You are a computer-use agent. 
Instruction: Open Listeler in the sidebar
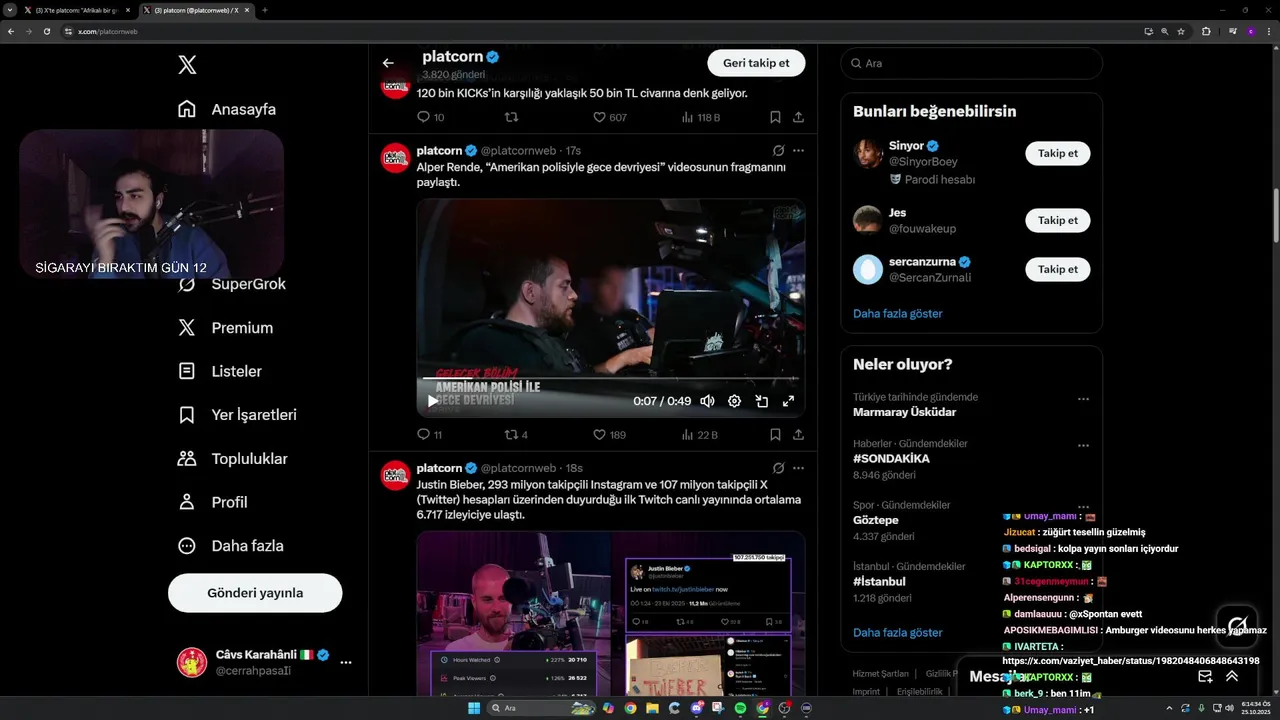pos(220,371)
